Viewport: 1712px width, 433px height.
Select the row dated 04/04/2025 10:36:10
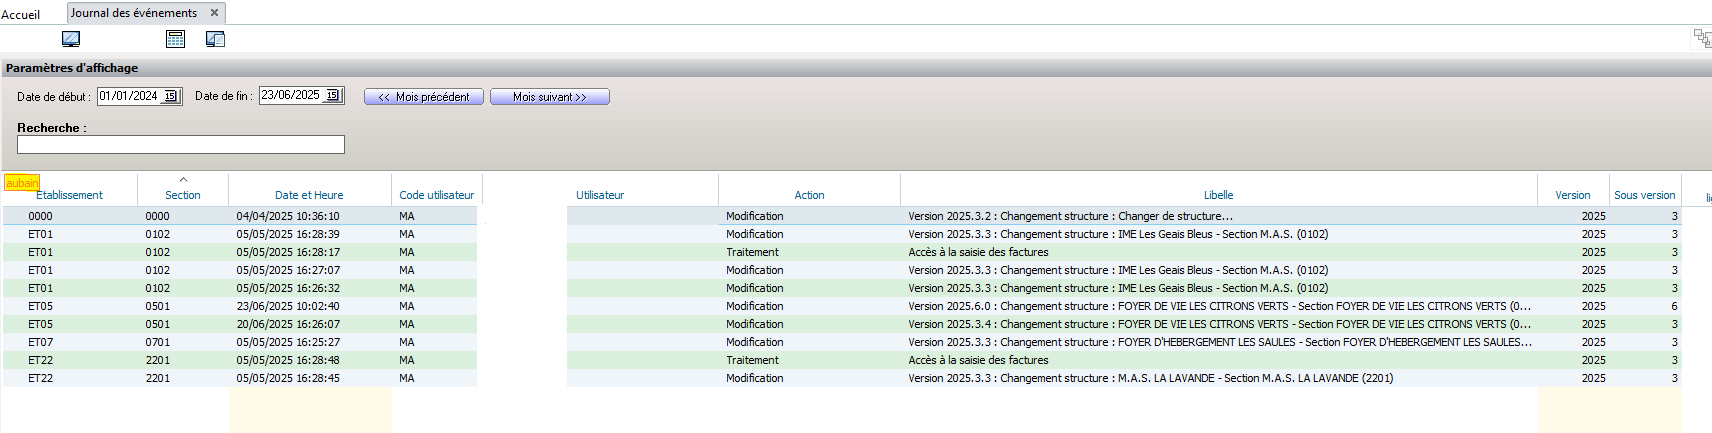(288, 216)
